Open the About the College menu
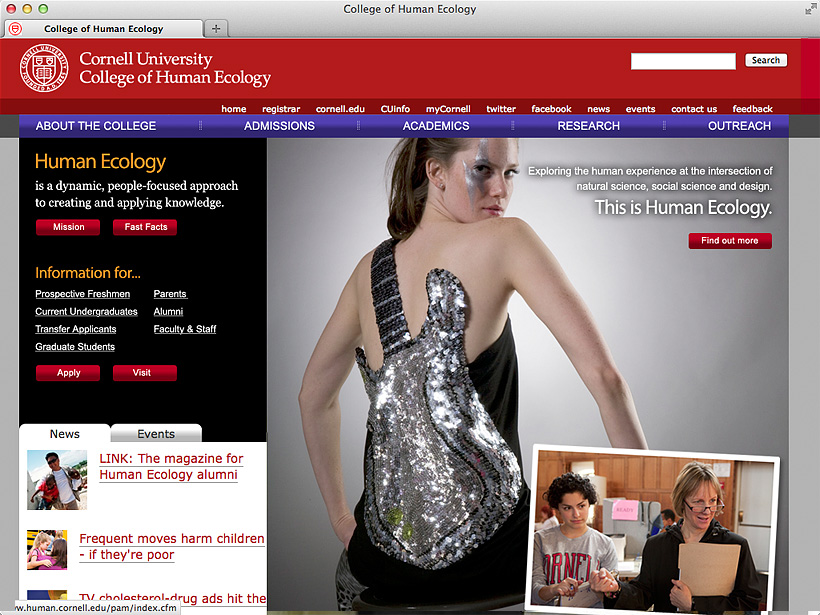 96,126
